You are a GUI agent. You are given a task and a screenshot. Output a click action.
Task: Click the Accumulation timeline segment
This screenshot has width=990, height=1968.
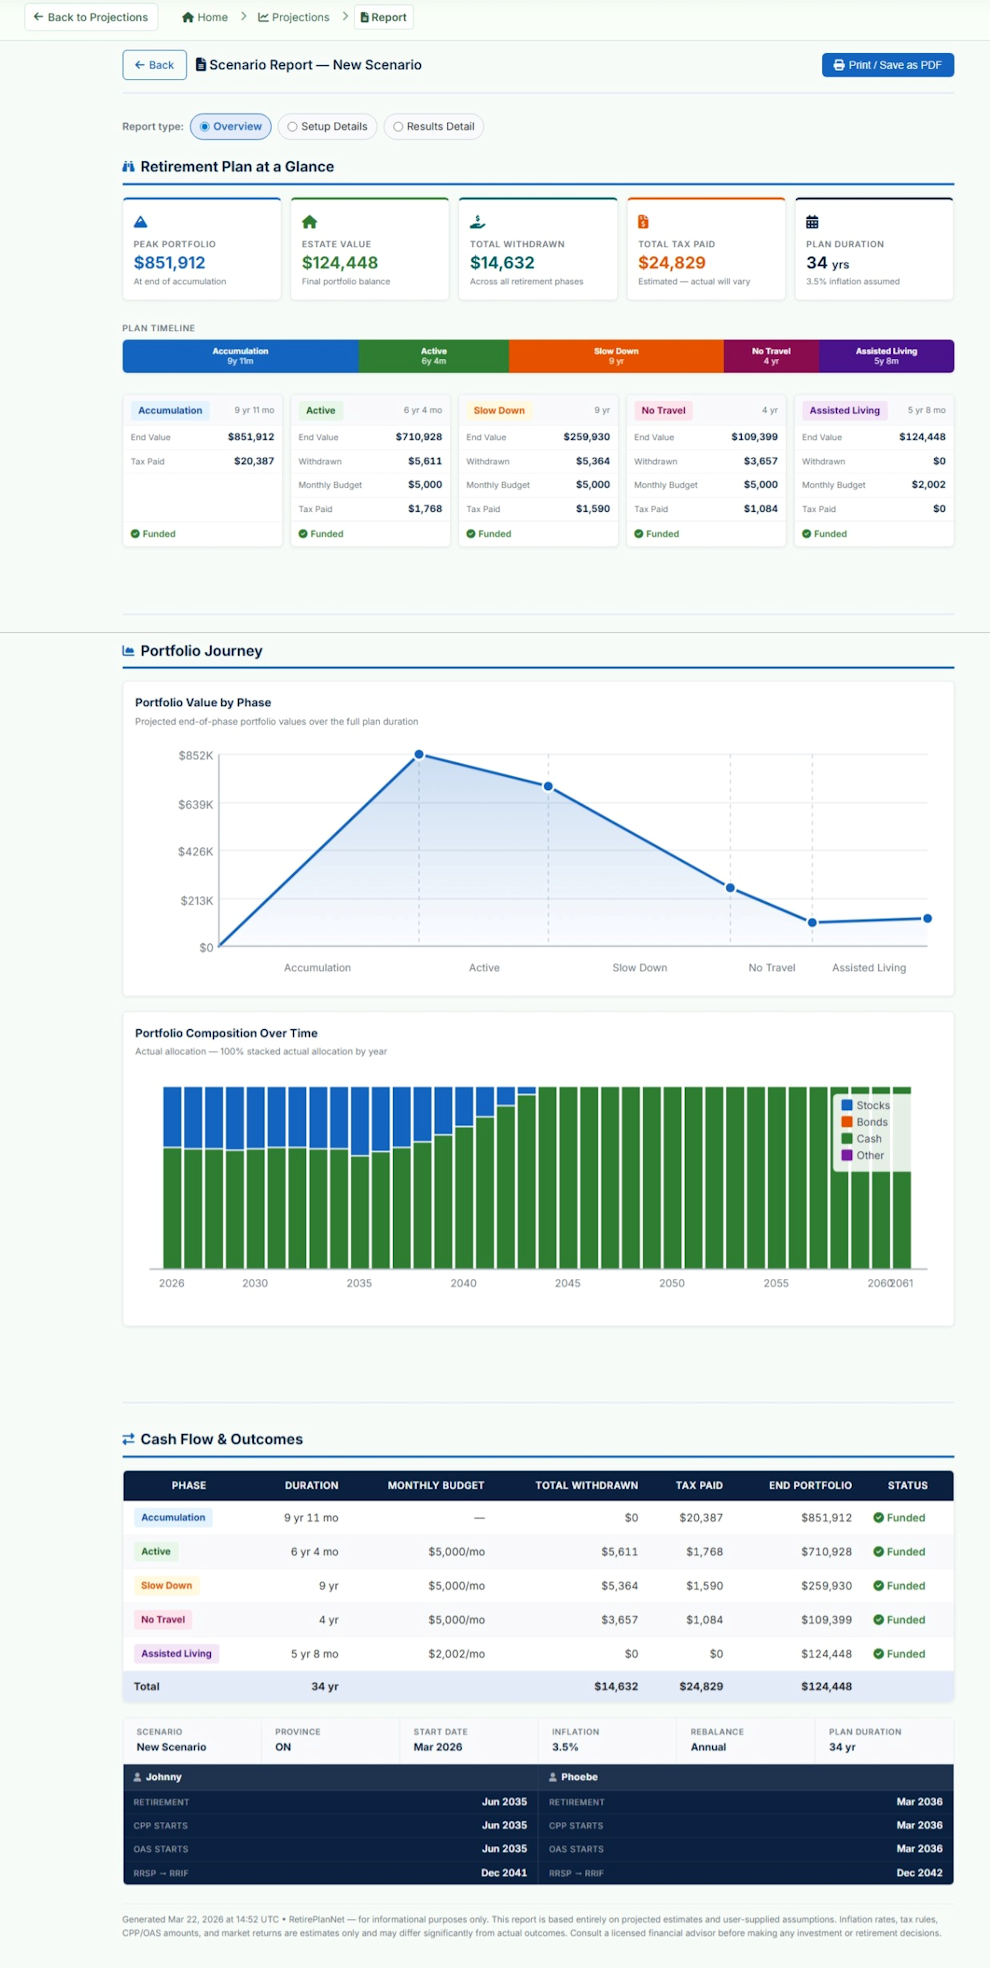(x=240, y=356)
